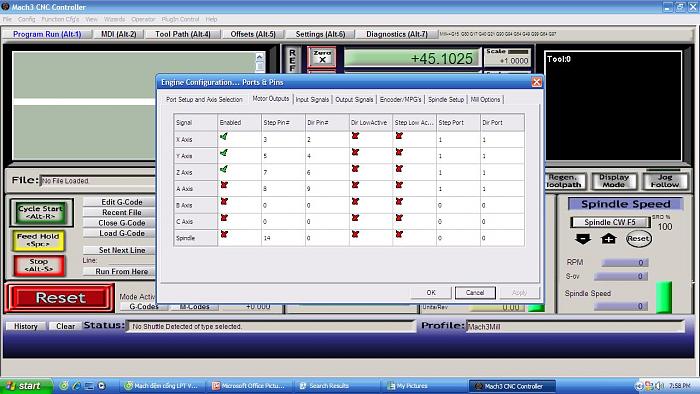
Task: Enable the C Axis motor output
Action: (x=224, y=218)
